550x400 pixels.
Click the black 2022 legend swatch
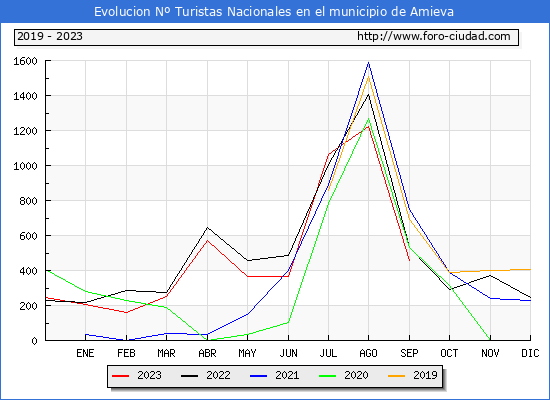pos(189,376)
